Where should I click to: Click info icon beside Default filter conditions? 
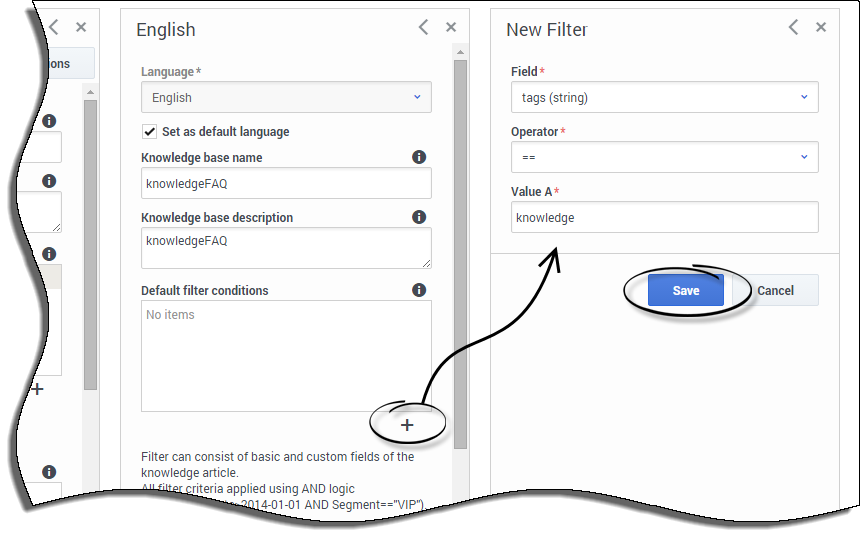(x=419, y=290)
